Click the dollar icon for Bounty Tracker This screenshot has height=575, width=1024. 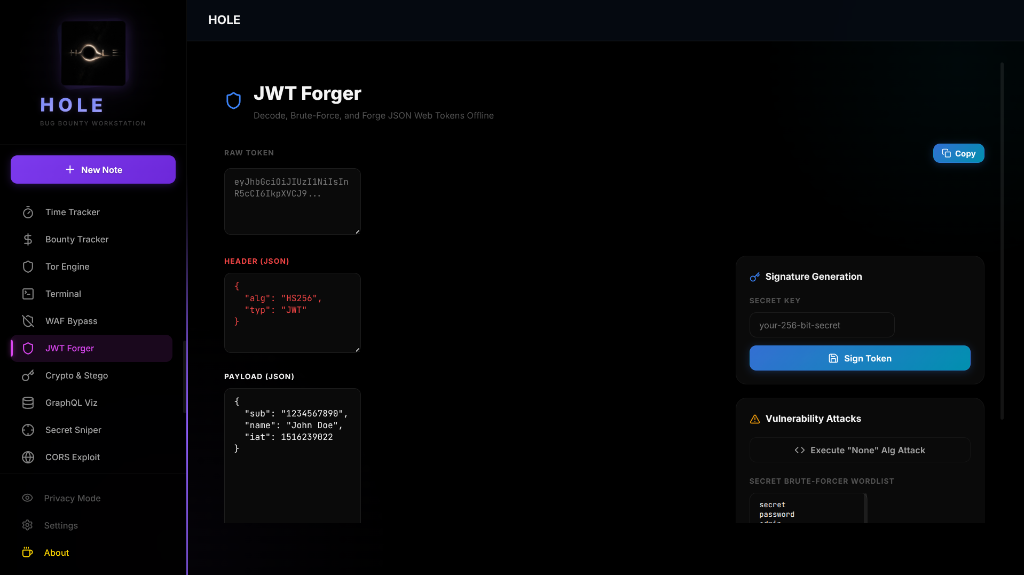click(28, 239)
